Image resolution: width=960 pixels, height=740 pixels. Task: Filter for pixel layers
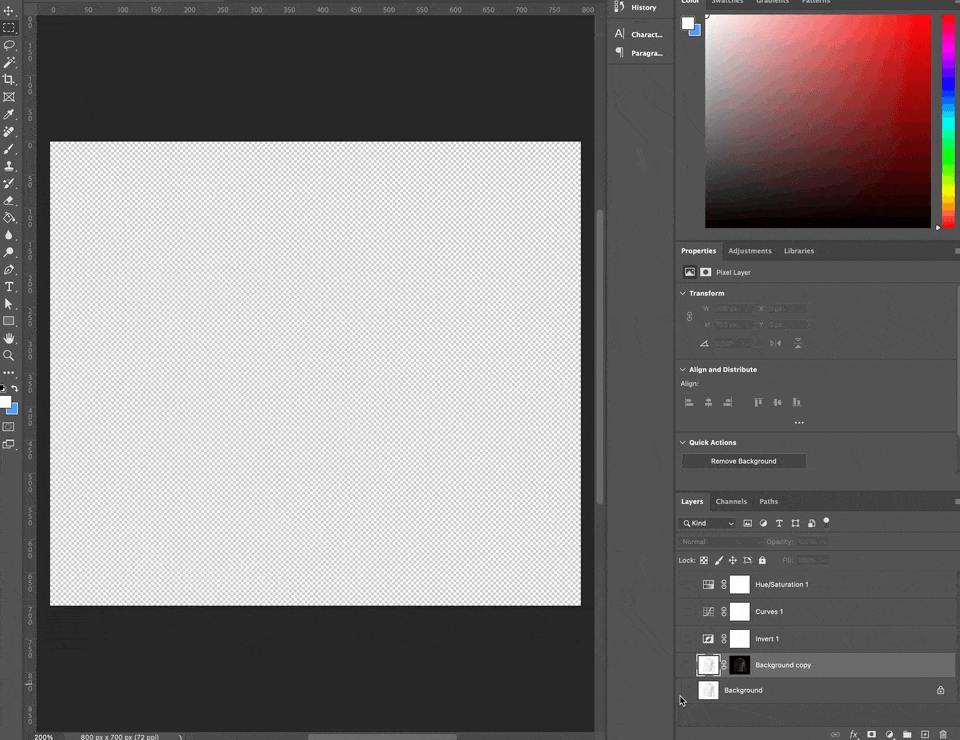[748, 523]
